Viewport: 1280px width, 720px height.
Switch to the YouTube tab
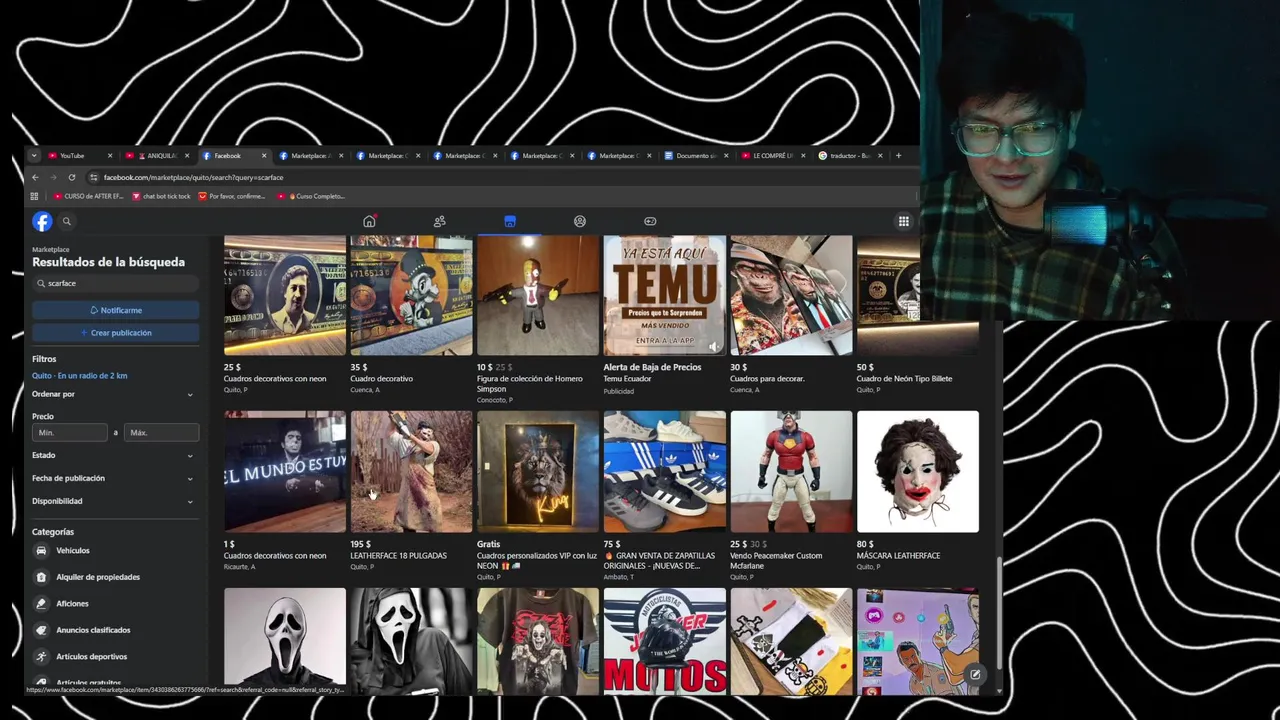pyautogui.click(x=80, y=155)
